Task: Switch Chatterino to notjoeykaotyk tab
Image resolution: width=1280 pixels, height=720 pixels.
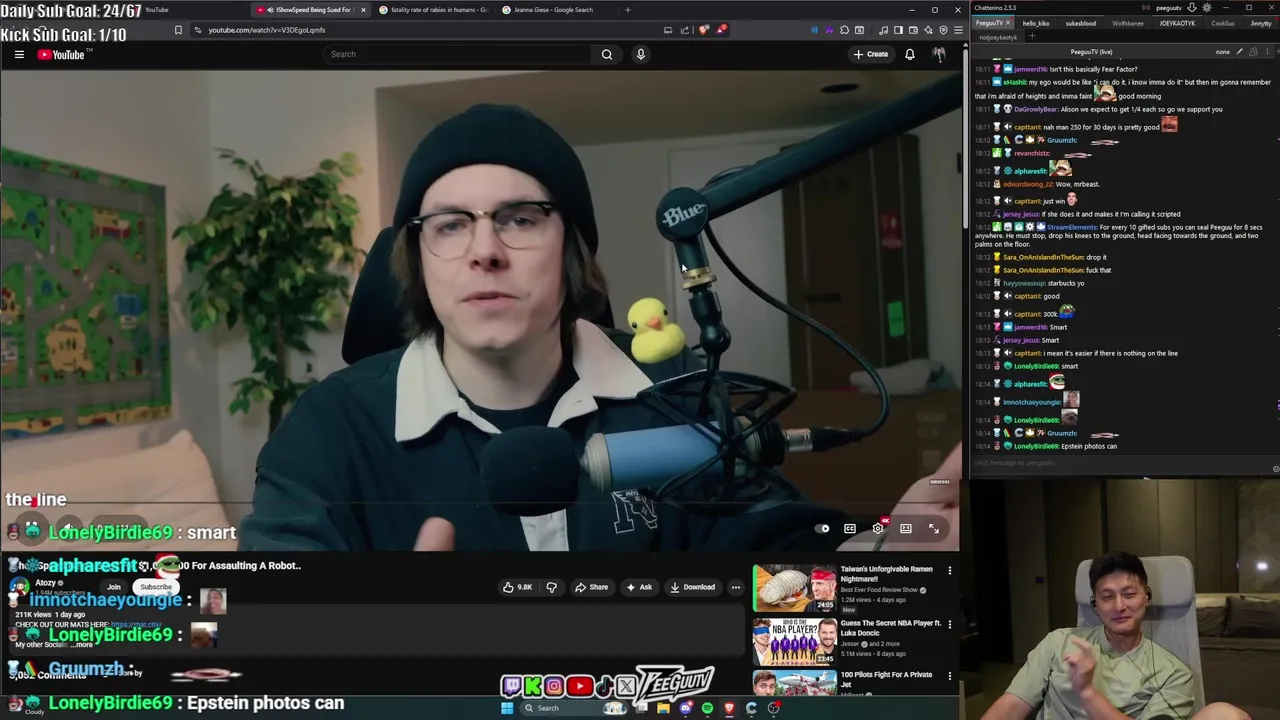Action: (x=998, y=37)
